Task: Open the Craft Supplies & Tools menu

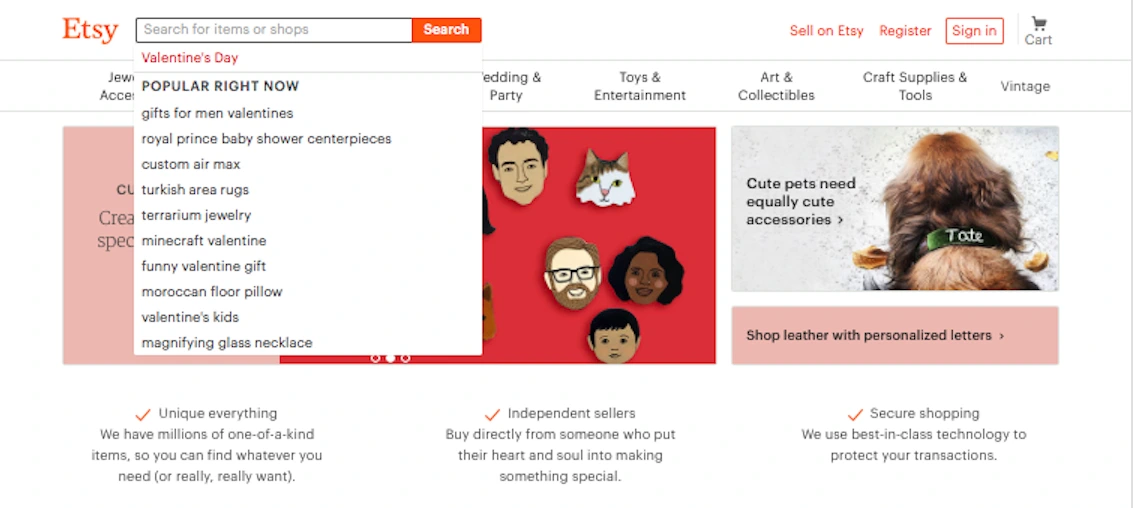Action: coord(915,86)
